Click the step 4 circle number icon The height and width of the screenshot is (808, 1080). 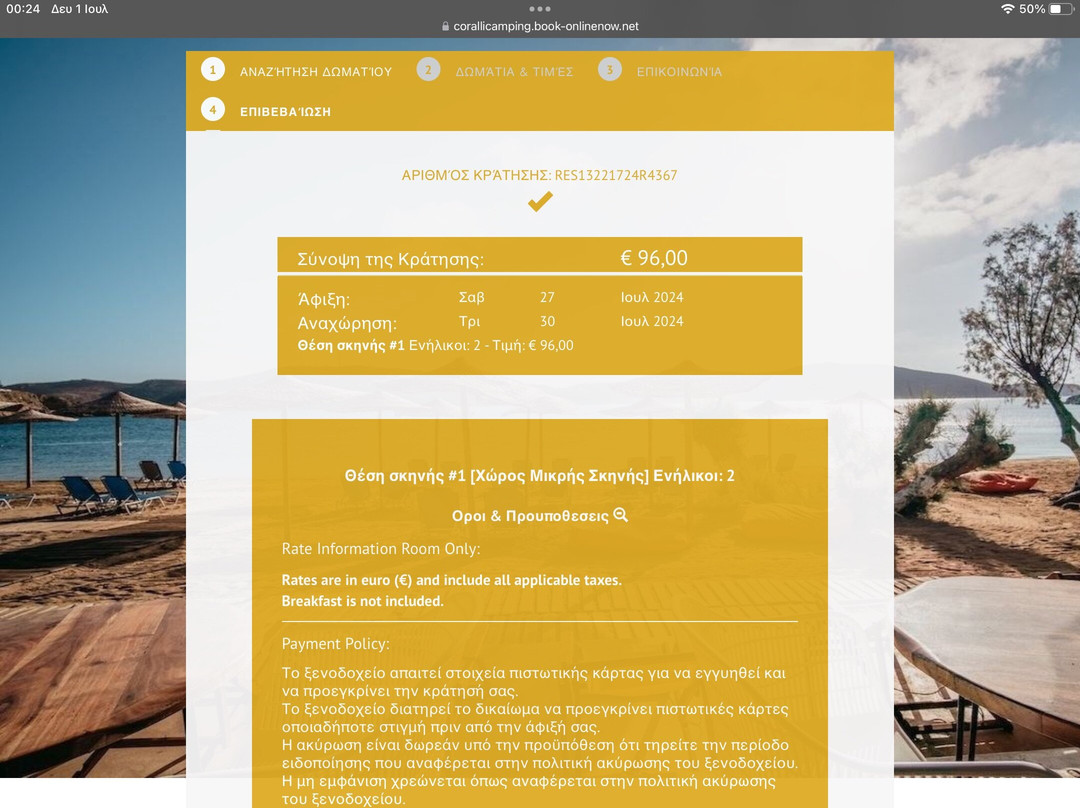[x=212, y=110]
